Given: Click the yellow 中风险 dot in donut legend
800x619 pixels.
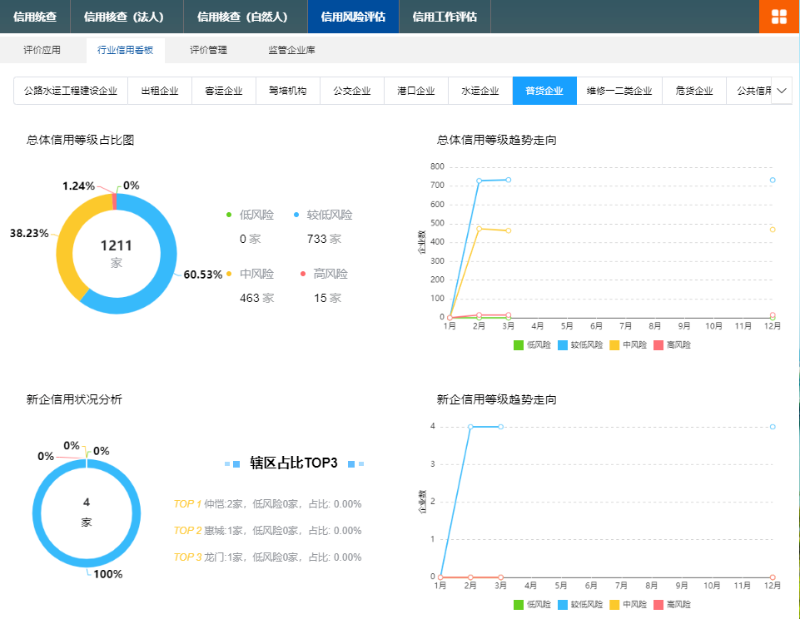Looking at the screenshot, I should [229, 273].
